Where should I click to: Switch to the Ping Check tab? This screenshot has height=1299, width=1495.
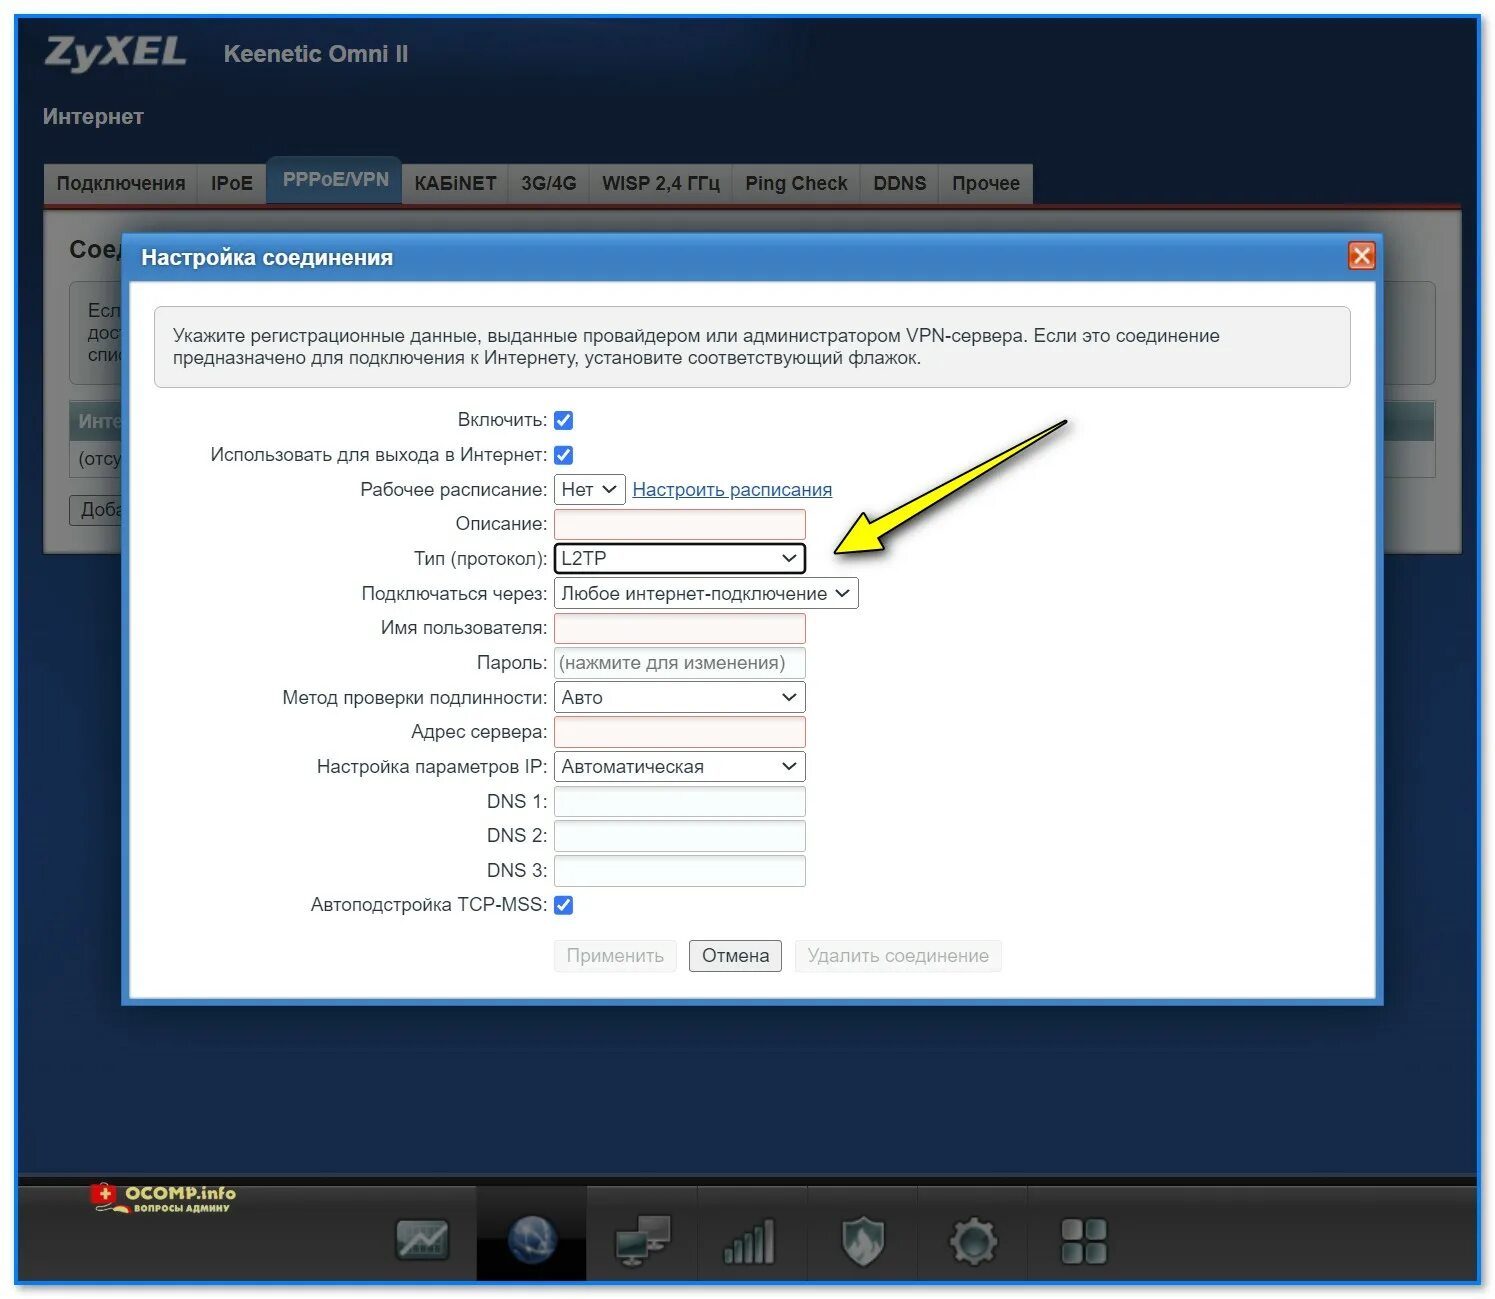(x=796, y=183)
